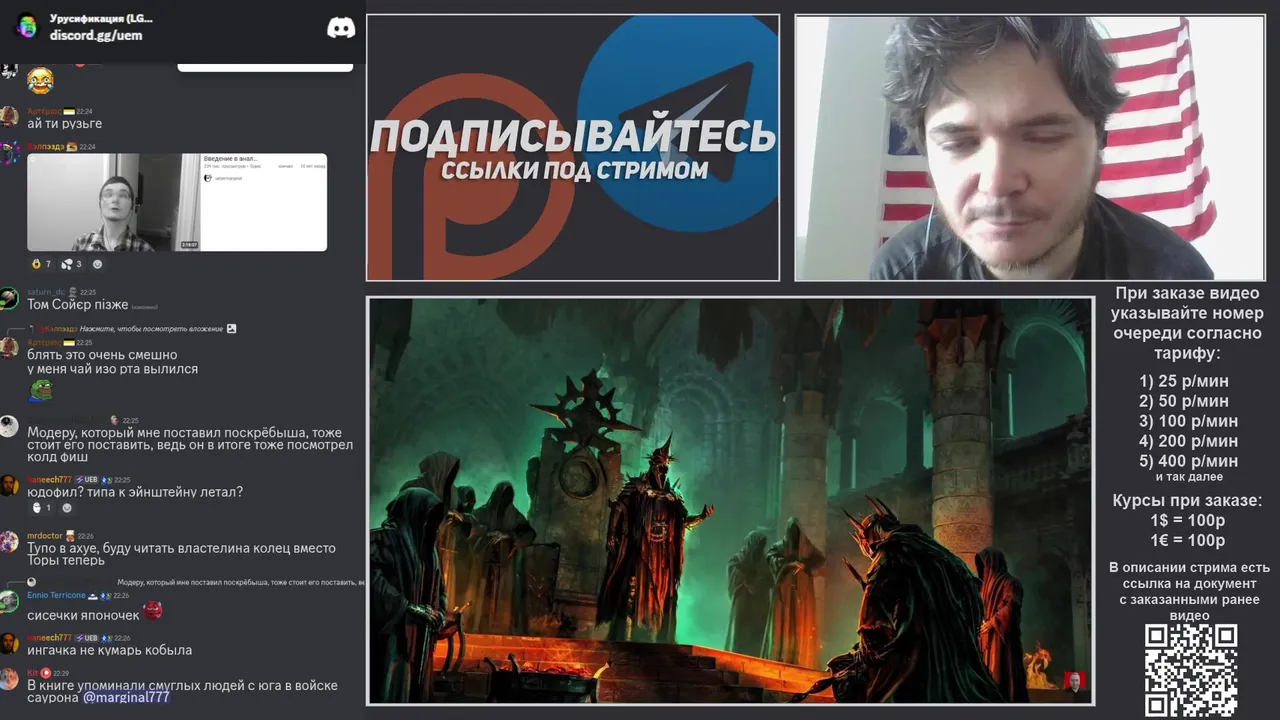Open Кэлпэздэ avatar beside video embed
Image resolution: width=1280 pixels, height=720 pixels.
(9, 152)
